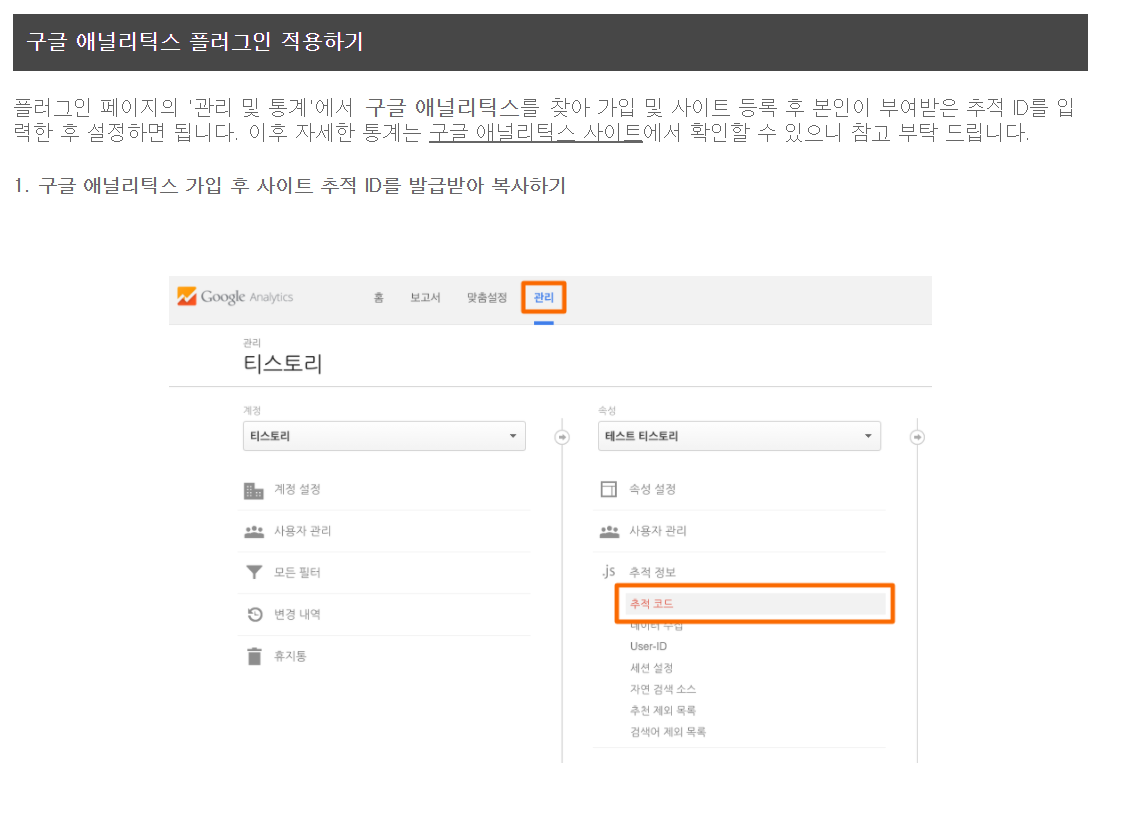Open 모든 필터
The width and height of the screenshot is (1123, 818).
click(x=297, y=572)
